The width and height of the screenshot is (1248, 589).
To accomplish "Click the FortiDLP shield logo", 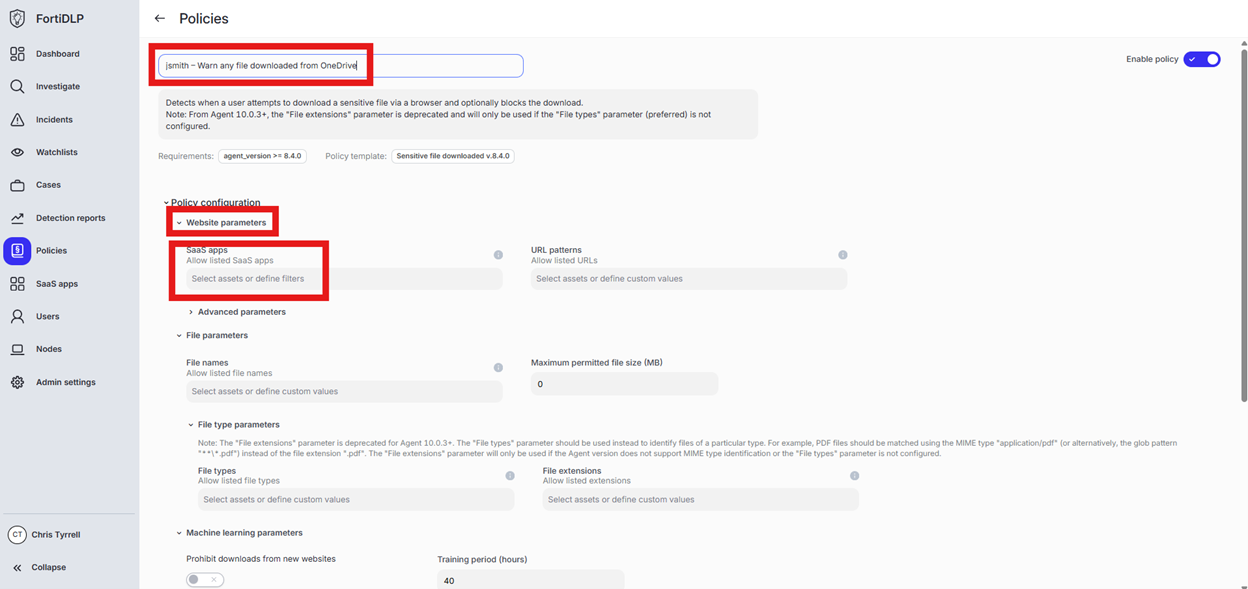I will click(x=17, y=19).
